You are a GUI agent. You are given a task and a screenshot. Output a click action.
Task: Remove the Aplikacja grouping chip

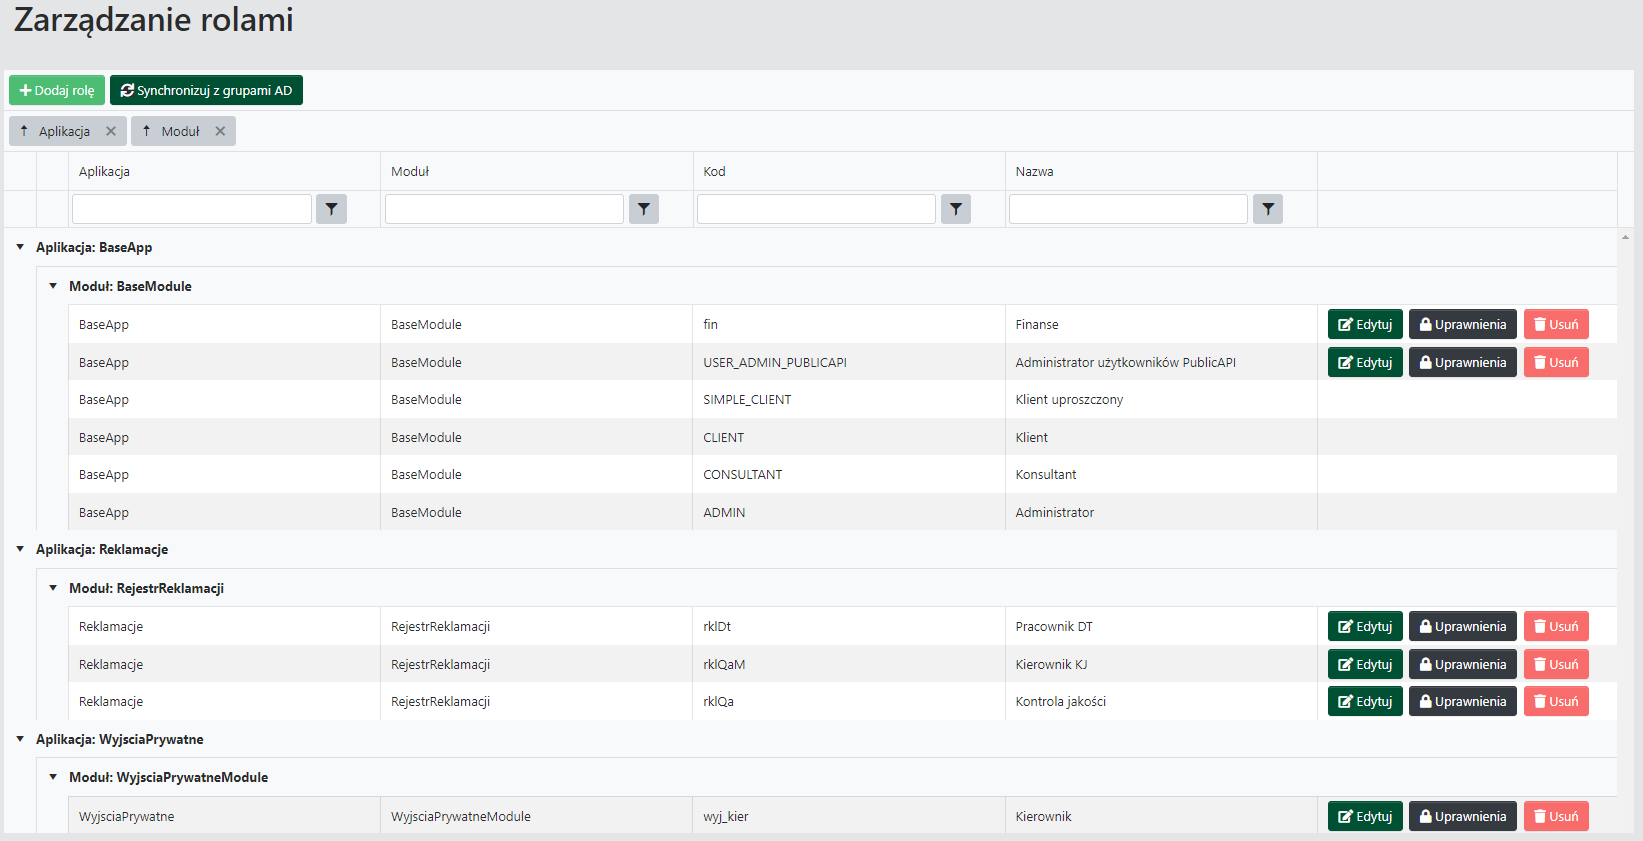click(111, 131)
